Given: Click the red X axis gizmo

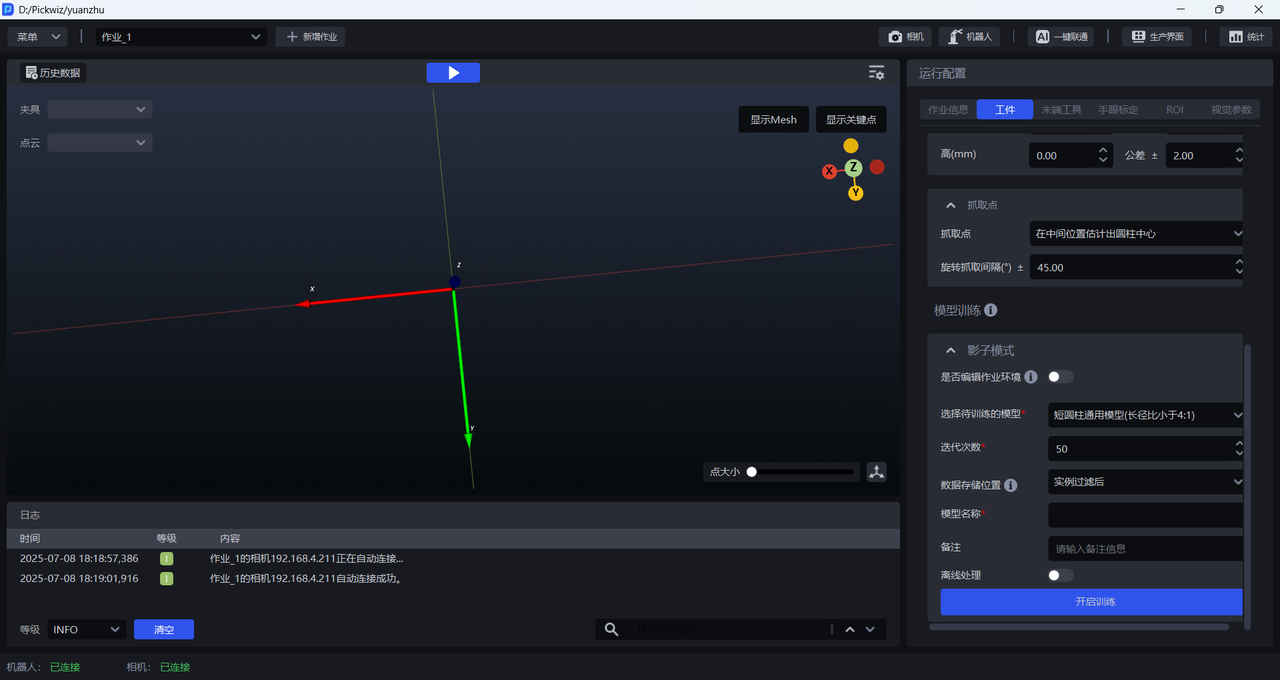Looking at the screenshot, I should [829, 172].
